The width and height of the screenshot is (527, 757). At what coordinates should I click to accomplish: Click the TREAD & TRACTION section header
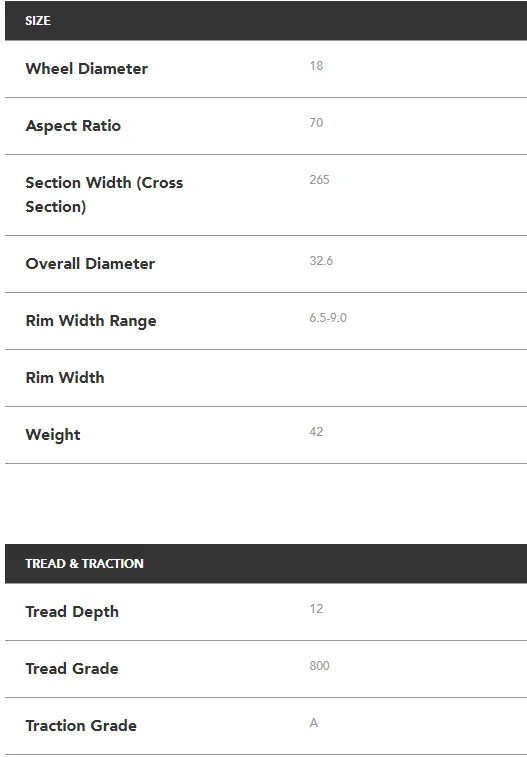pyautogui.click(x=266, y=563)
